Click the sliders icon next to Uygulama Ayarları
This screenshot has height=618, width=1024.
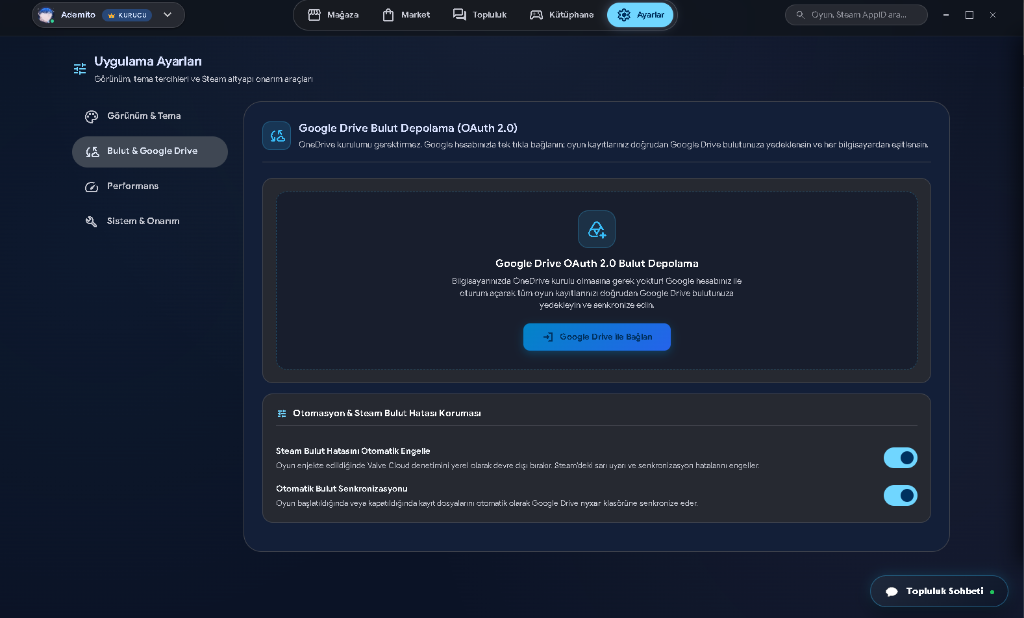point(80,69)
